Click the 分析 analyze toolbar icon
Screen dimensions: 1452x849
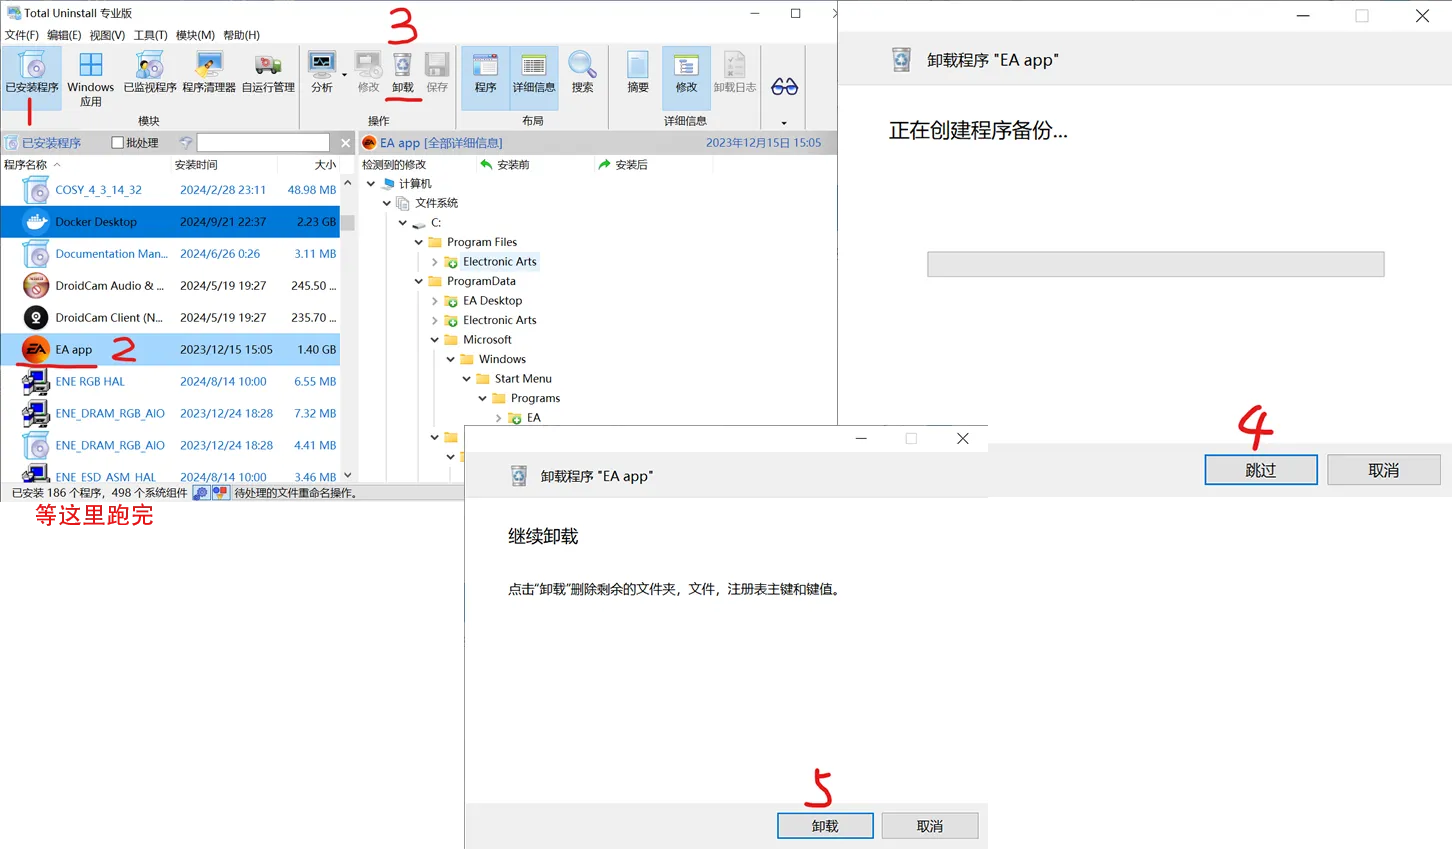click(322, 73)
